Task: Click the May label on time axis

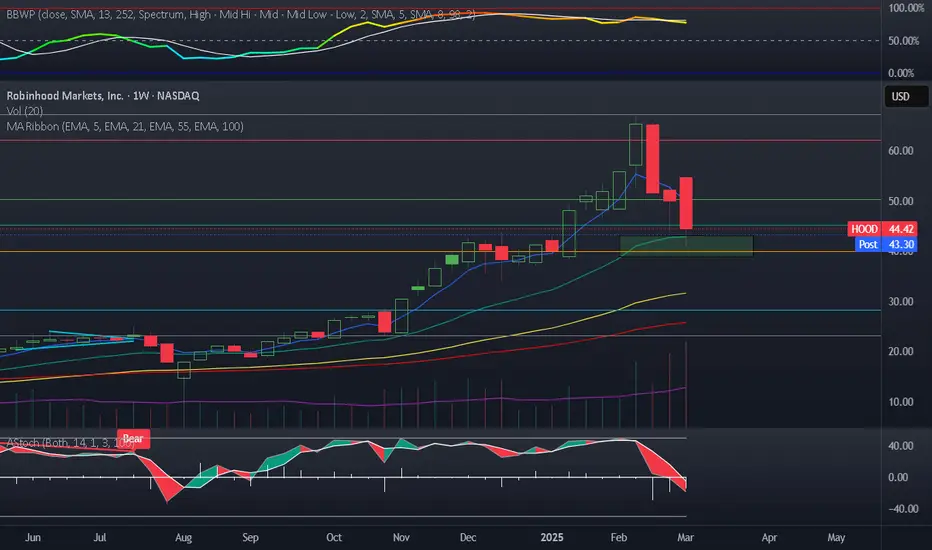Action: 836,538
